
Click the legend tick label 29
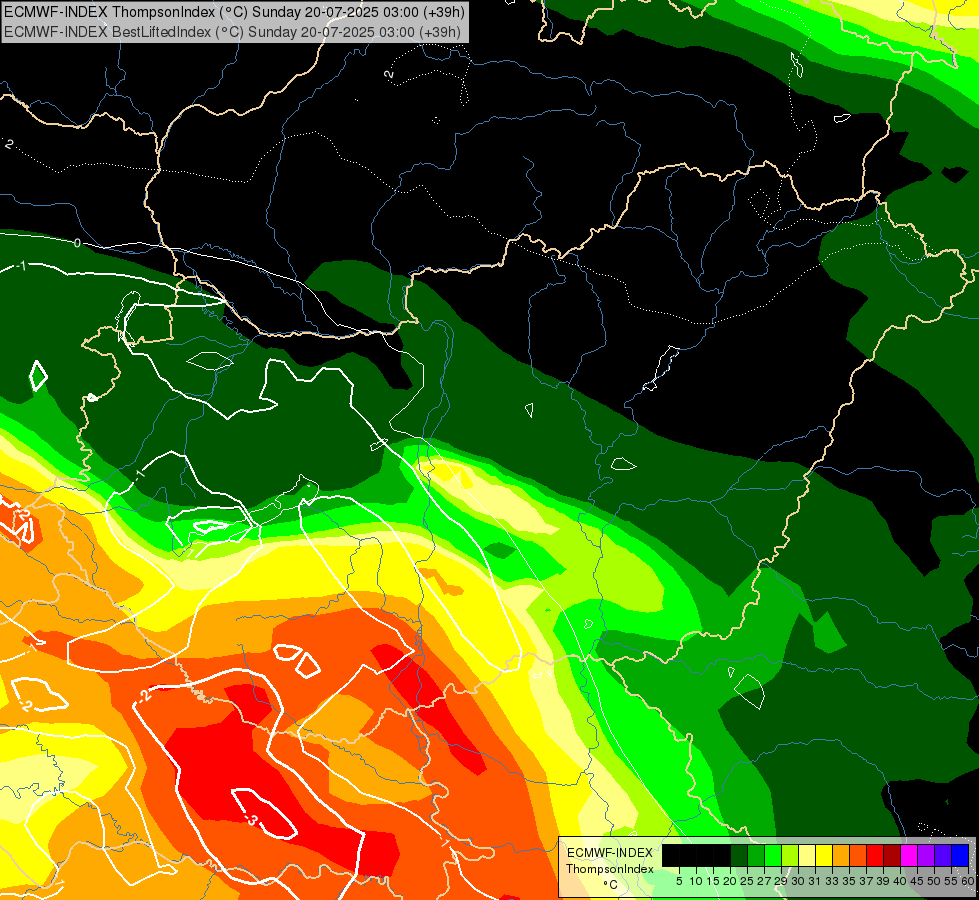[782, 881]
